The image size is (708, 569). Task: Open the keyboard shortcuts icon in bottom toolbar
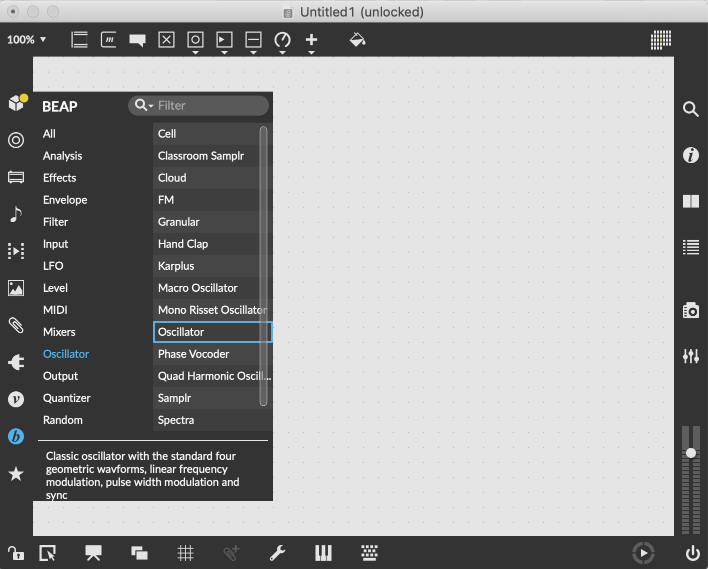tap(369, 553)
